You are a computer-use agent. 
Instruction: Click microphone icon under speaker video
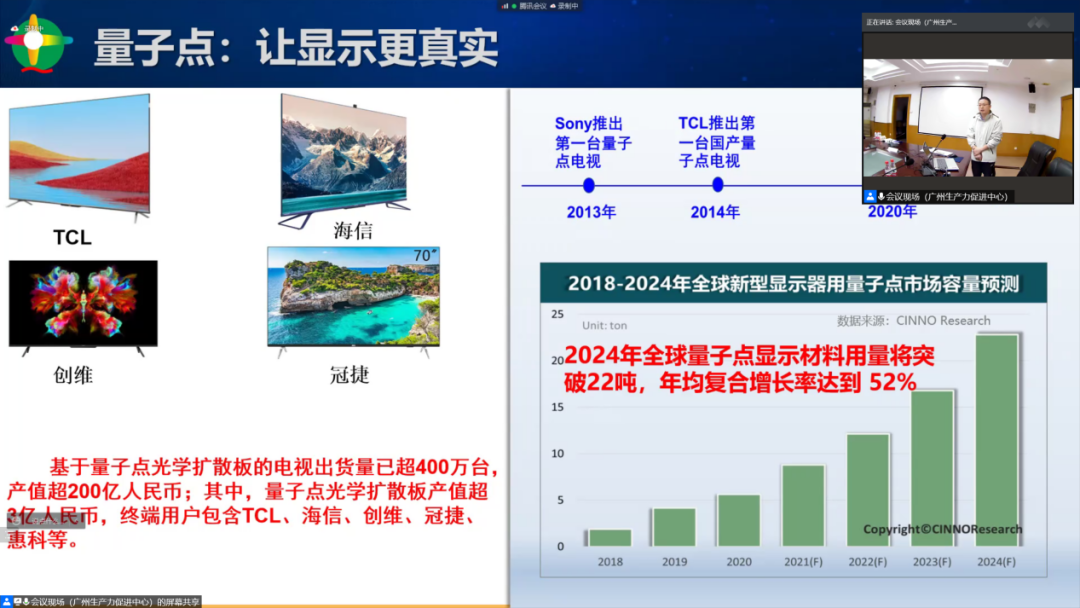click(x=881, y=196)
